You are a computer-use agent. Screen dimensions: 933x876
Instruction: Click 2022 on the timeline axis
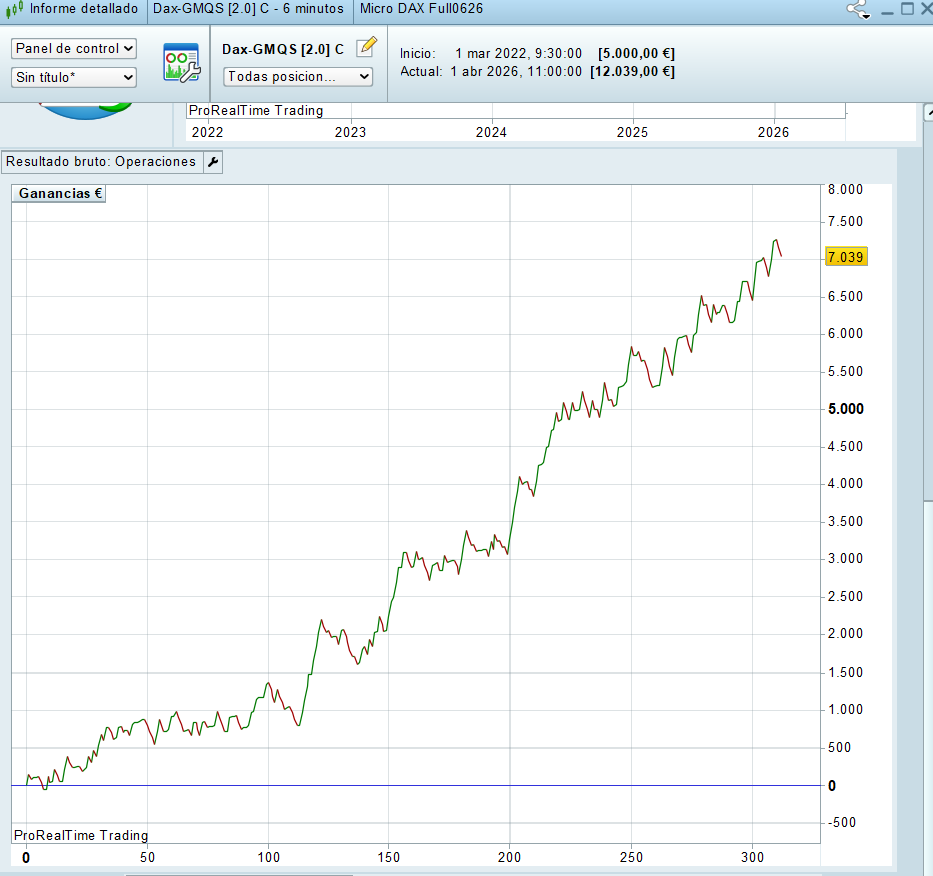click(208, 132)
